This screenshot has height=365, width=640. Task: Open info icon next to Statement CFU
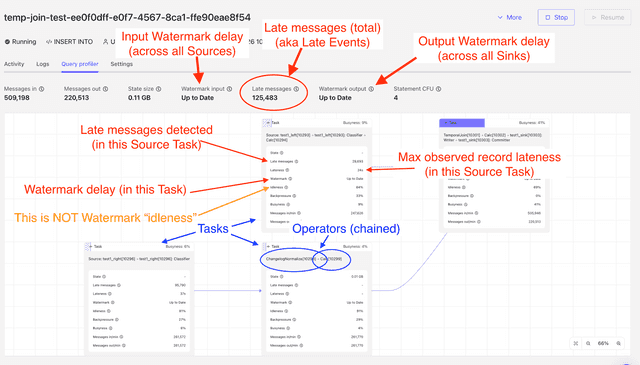[x=438, y=89]
